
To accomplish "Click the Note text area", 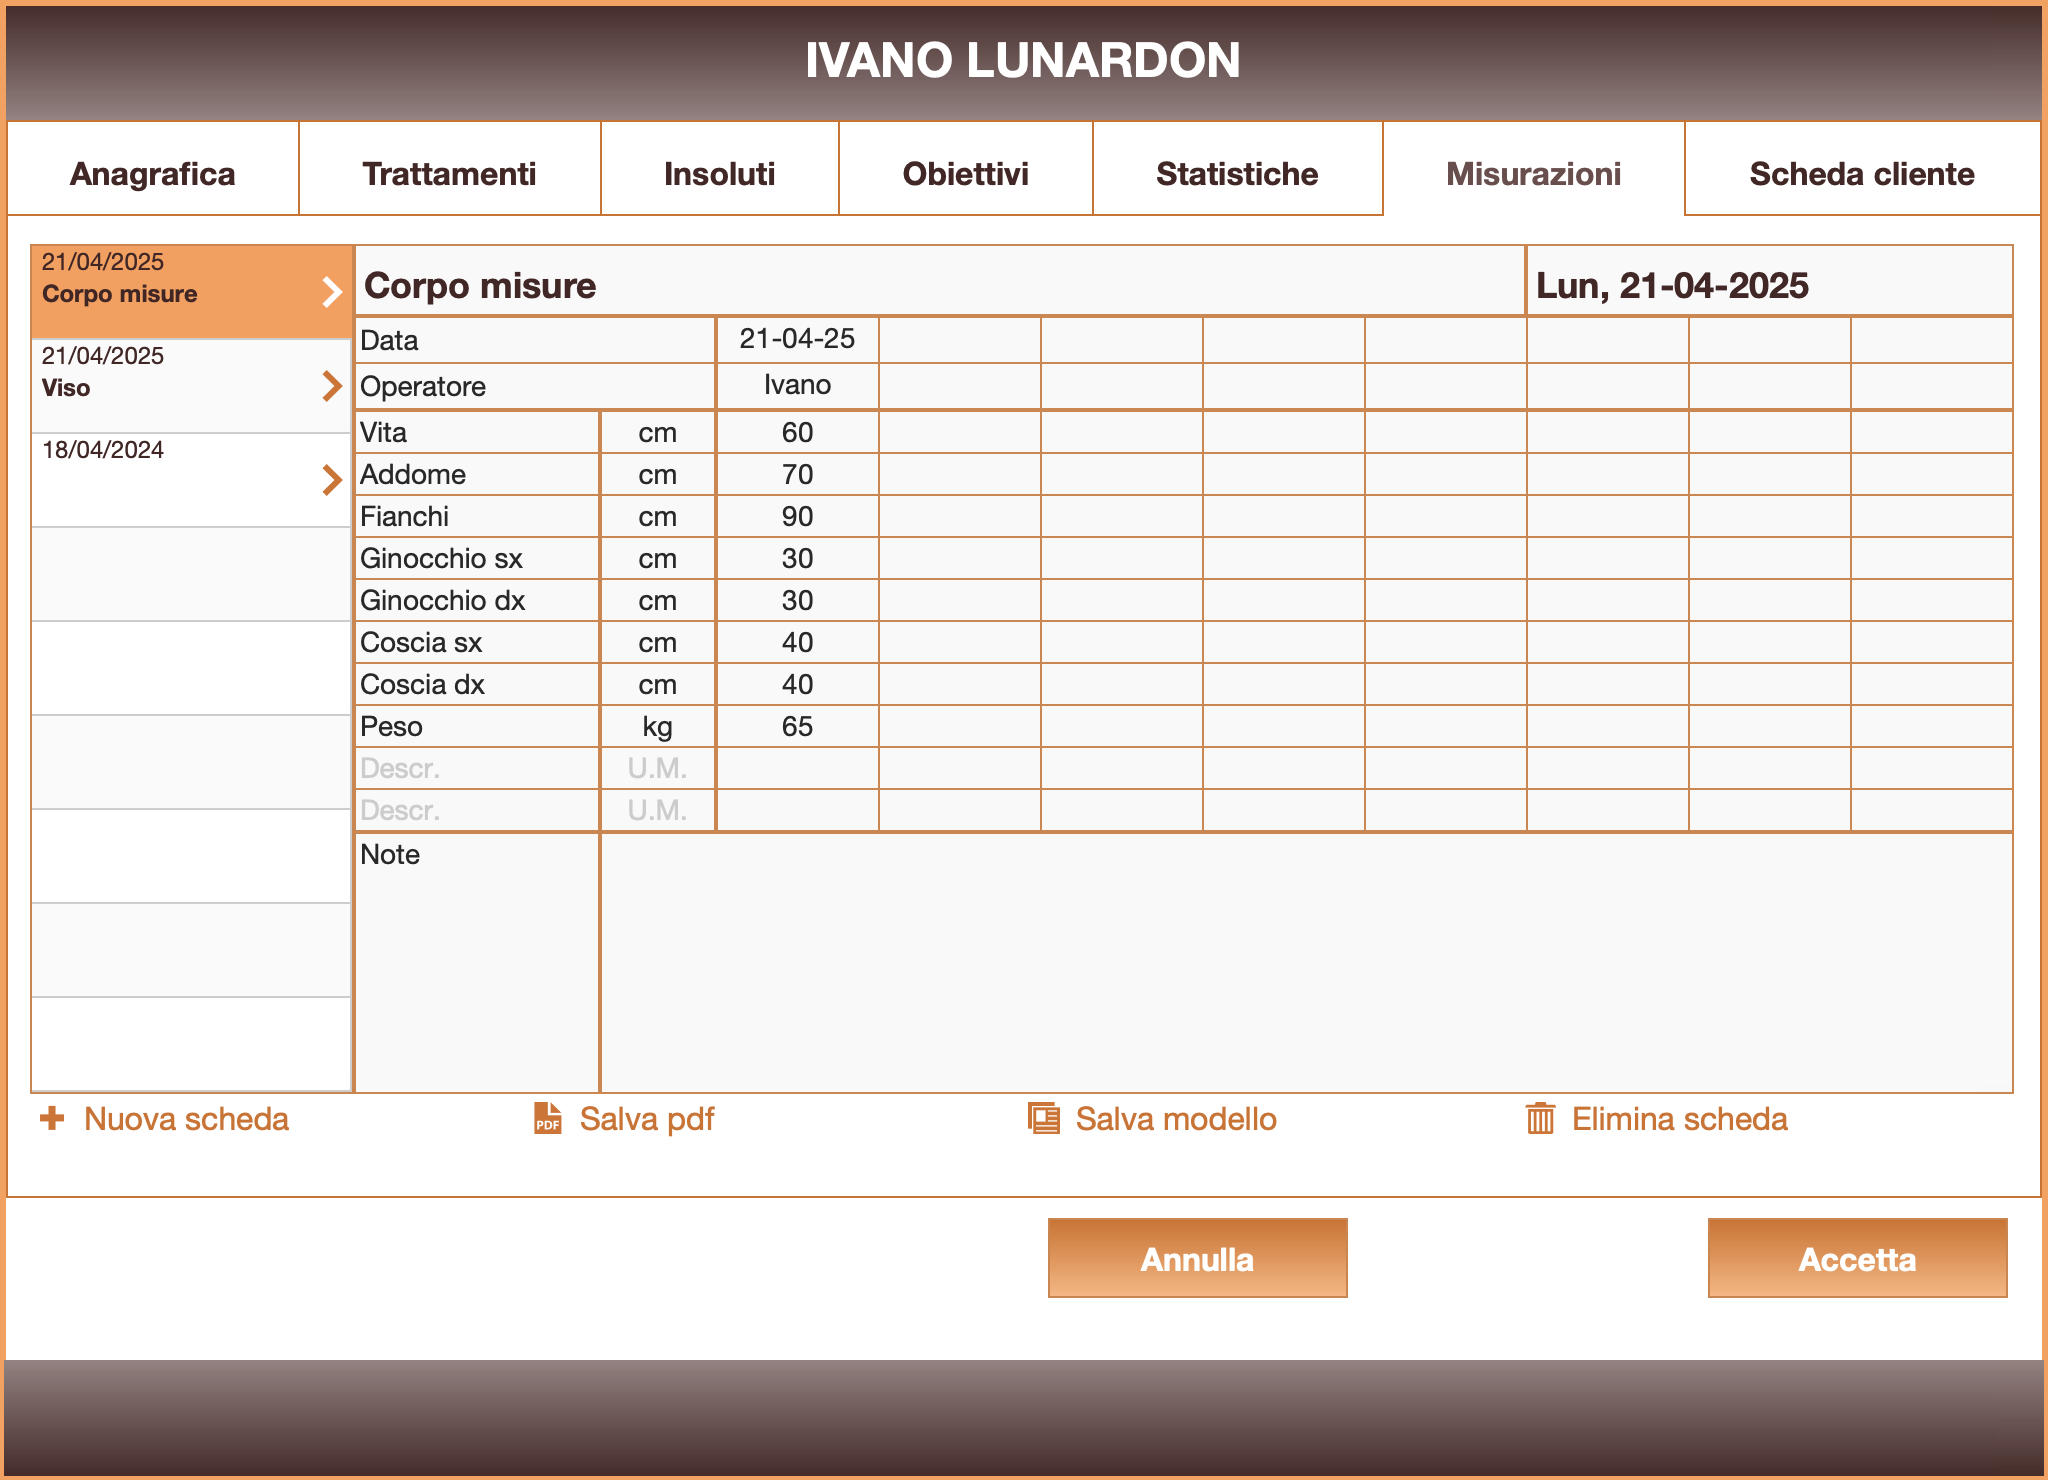I will [1307, 962].
